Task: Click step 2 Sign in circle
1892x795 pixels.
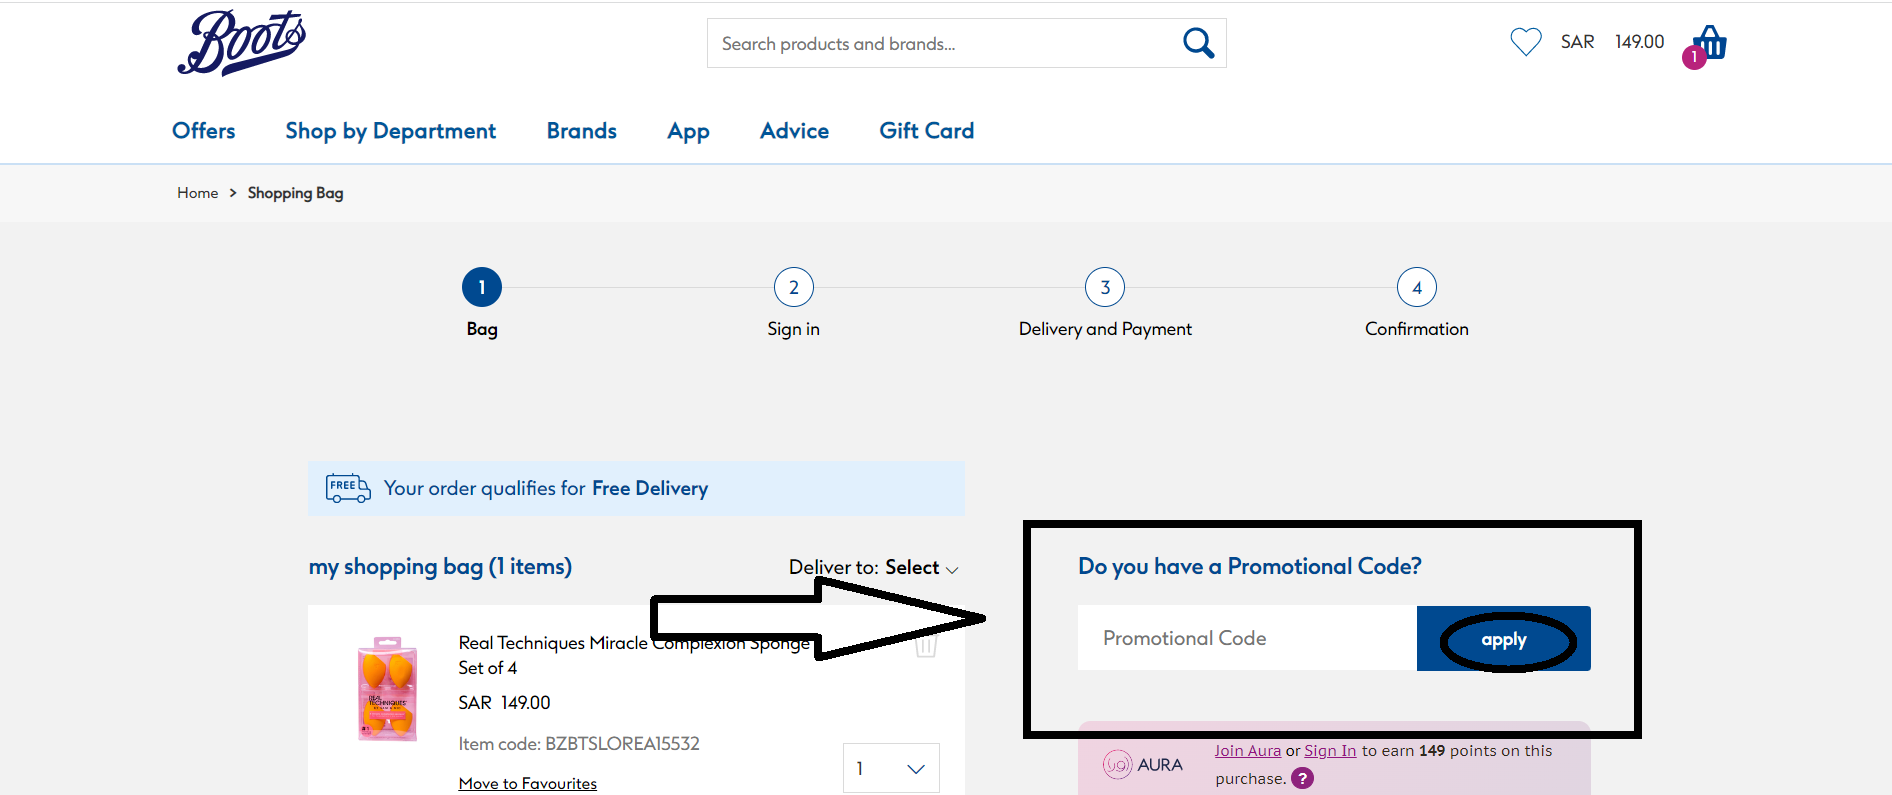Action: [x=794, y=288]
